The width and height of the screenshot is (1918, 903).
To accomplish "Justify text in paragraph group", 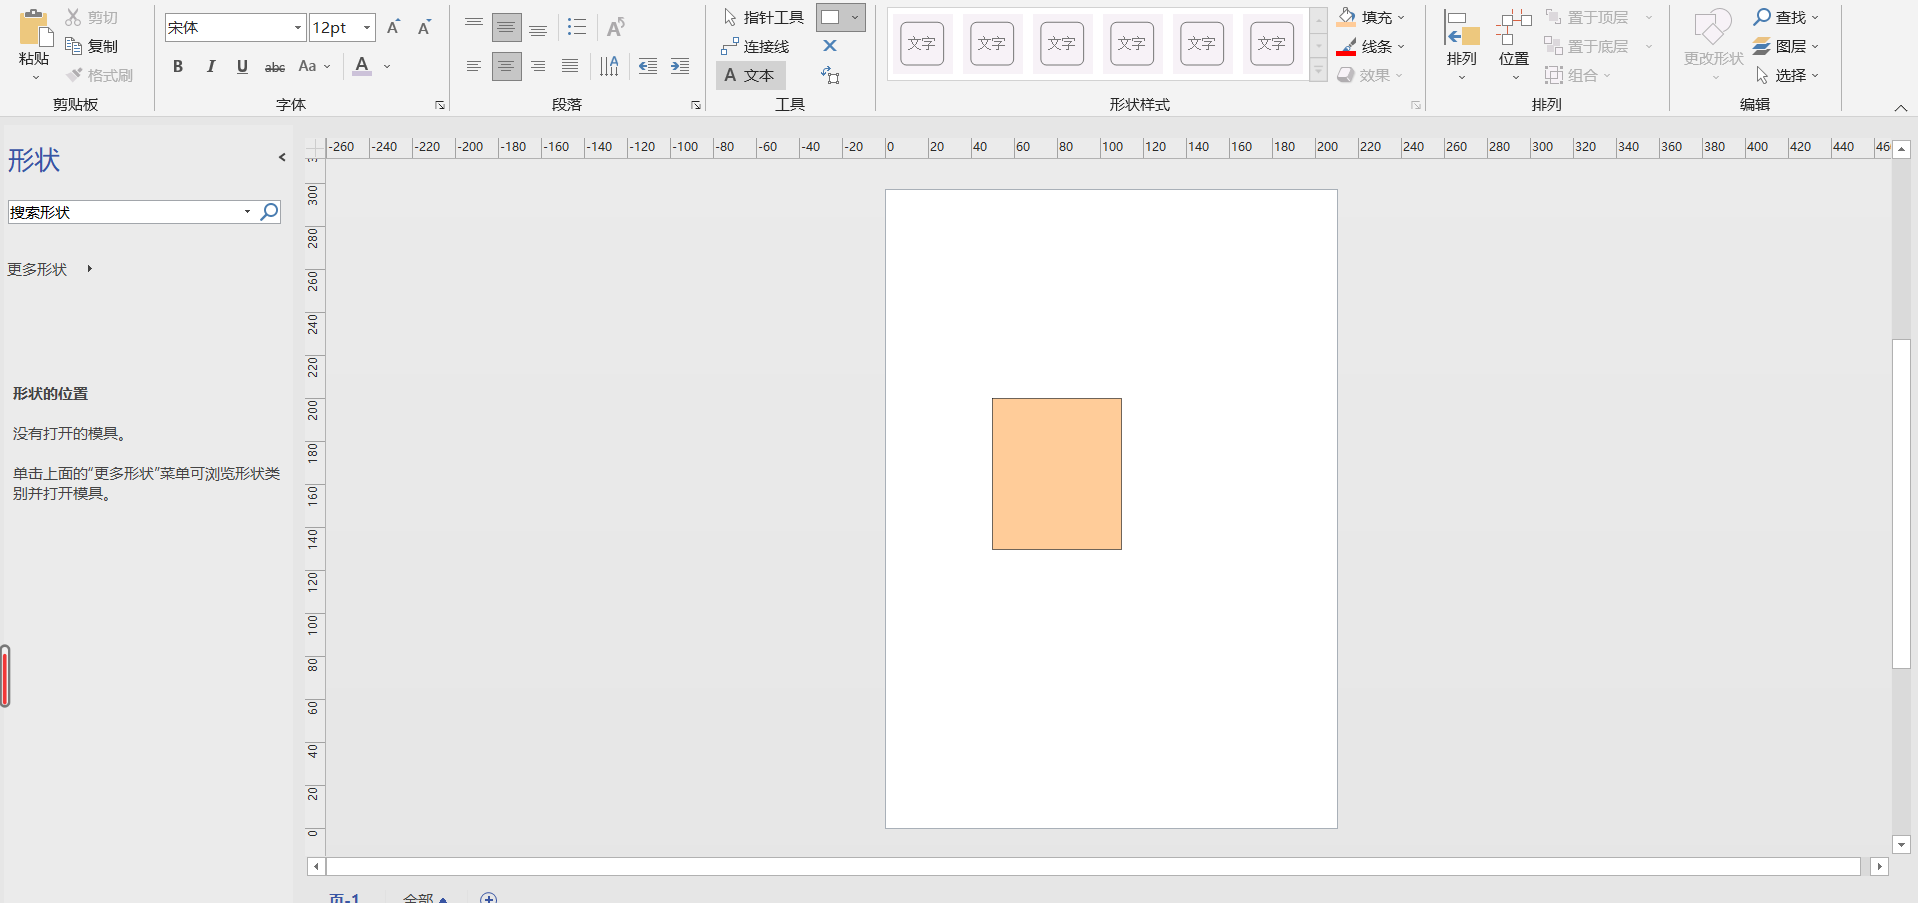I will (x=570, y=66).
